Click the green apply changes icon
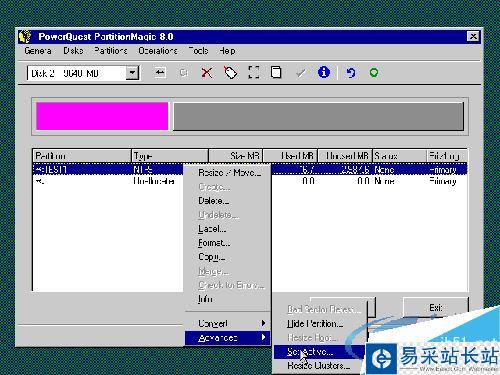This screenshot has width=500, height=375. pyautogui.click(x=374, y=72)
